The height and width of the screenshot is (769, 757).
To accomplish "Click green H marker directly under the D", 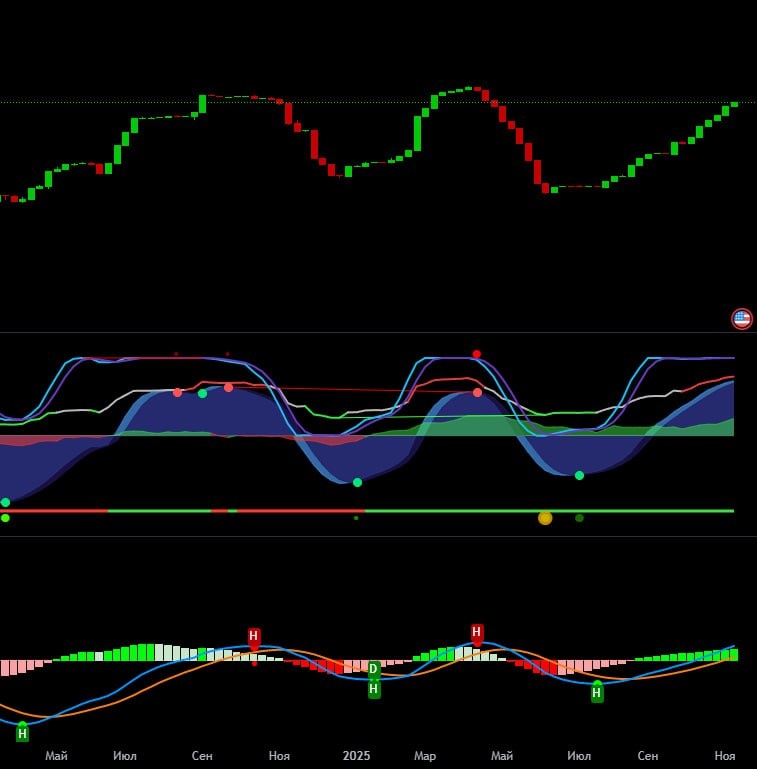I will tap(374, 689).
